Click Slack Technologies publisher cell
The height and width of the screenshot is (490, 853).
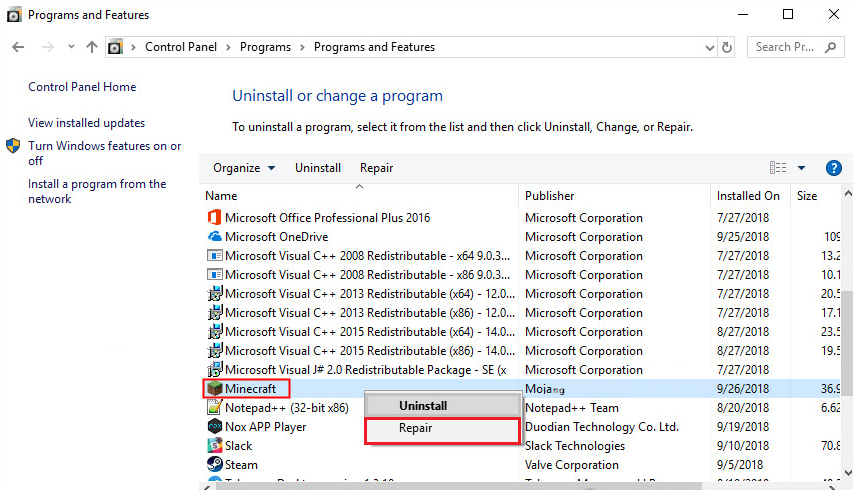pyautogui.click(x=575, y=446)
